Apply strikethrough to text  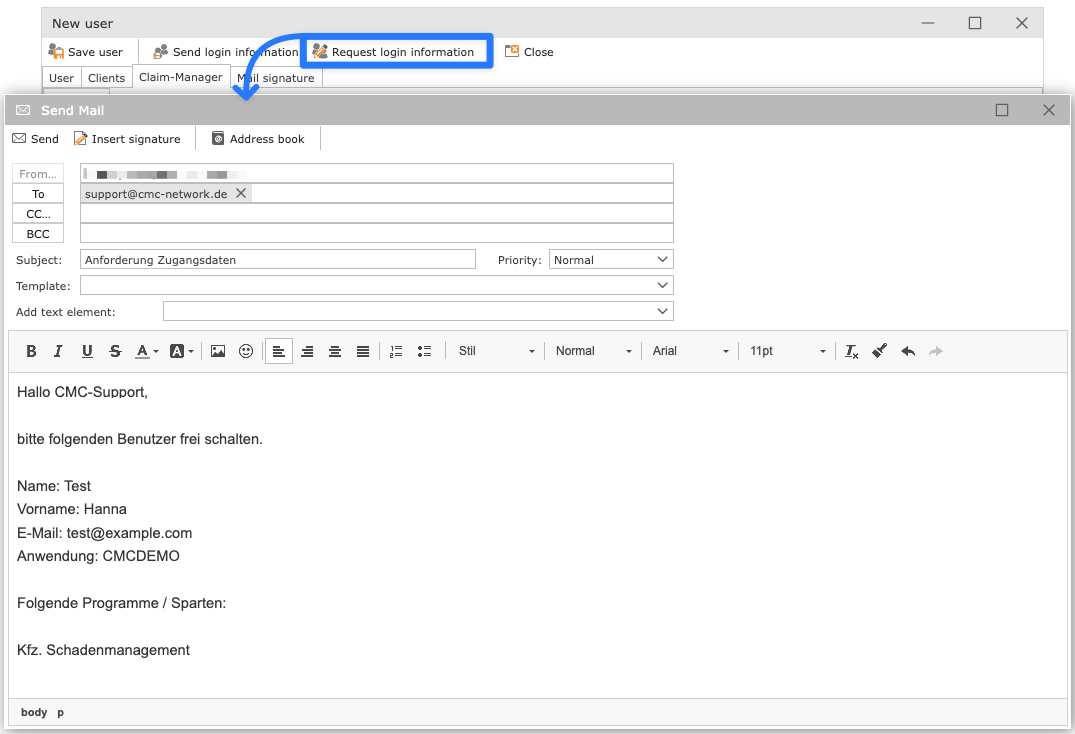pyautogui.click(x=115, y=351)
